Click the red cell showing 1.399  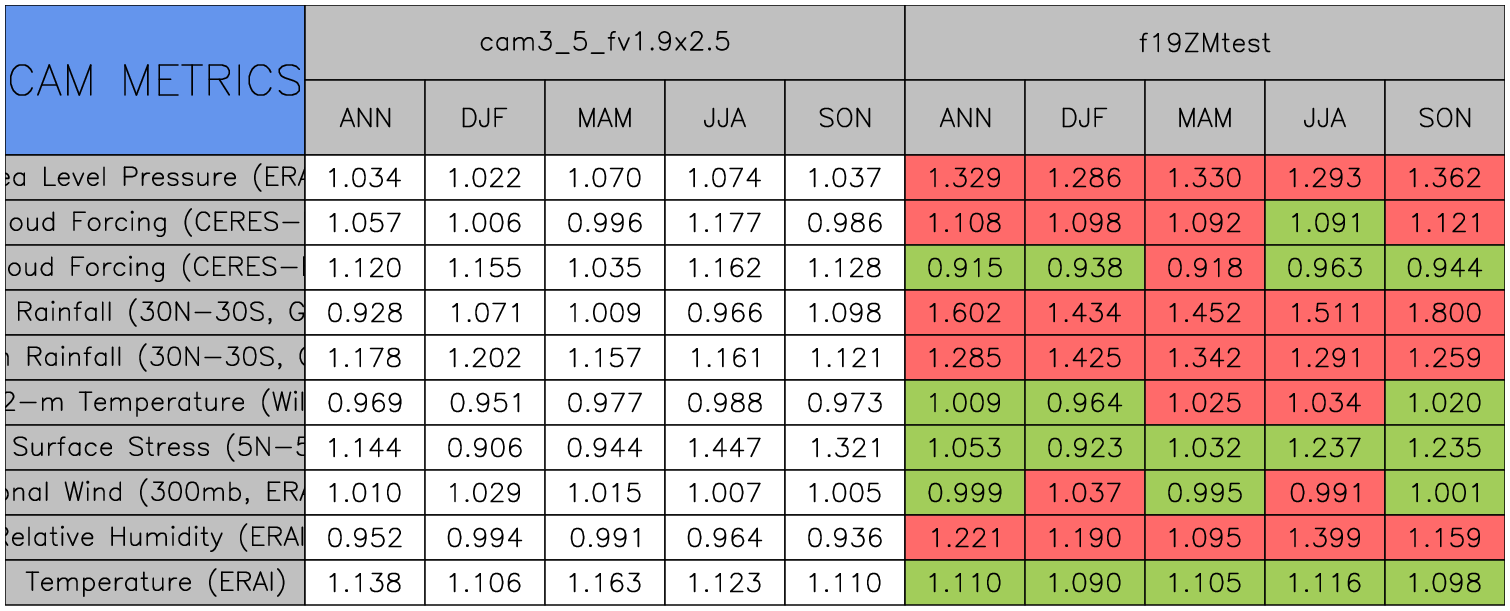(1324, 537)
